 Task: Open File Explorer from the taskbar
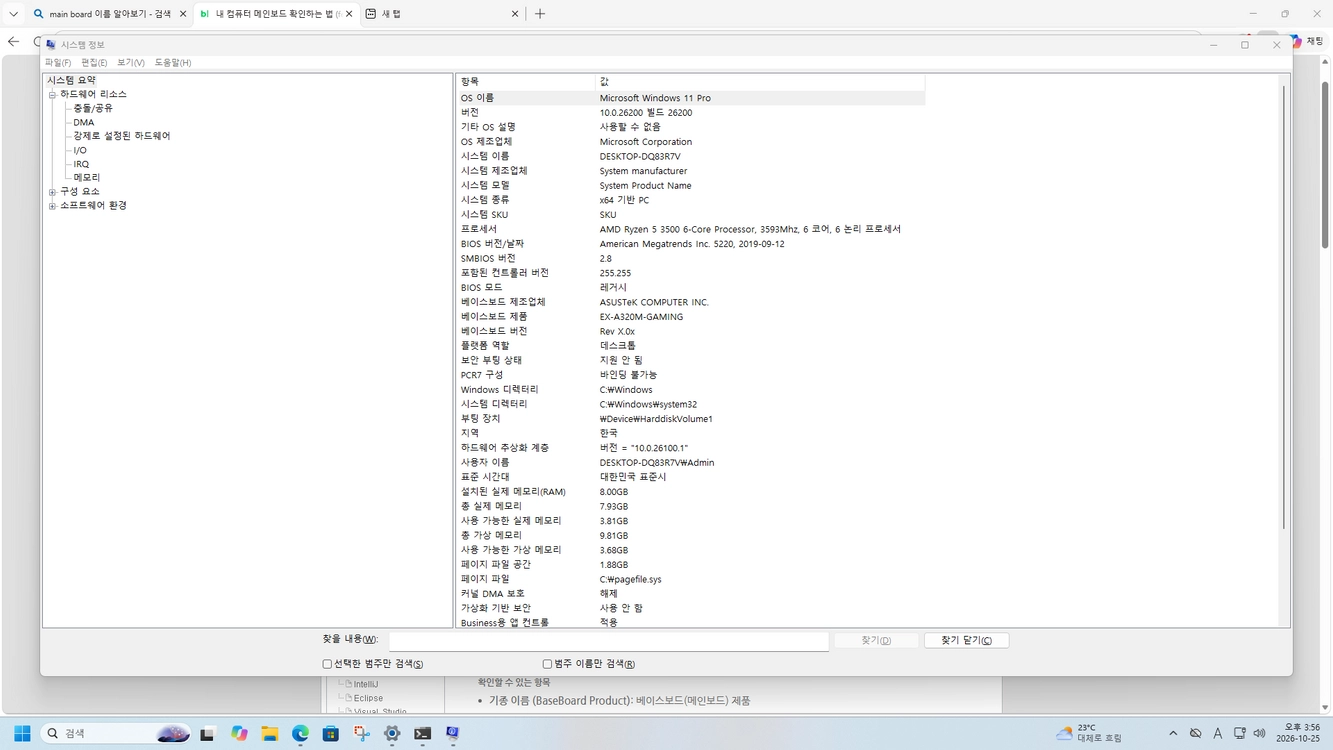[270, 733]
